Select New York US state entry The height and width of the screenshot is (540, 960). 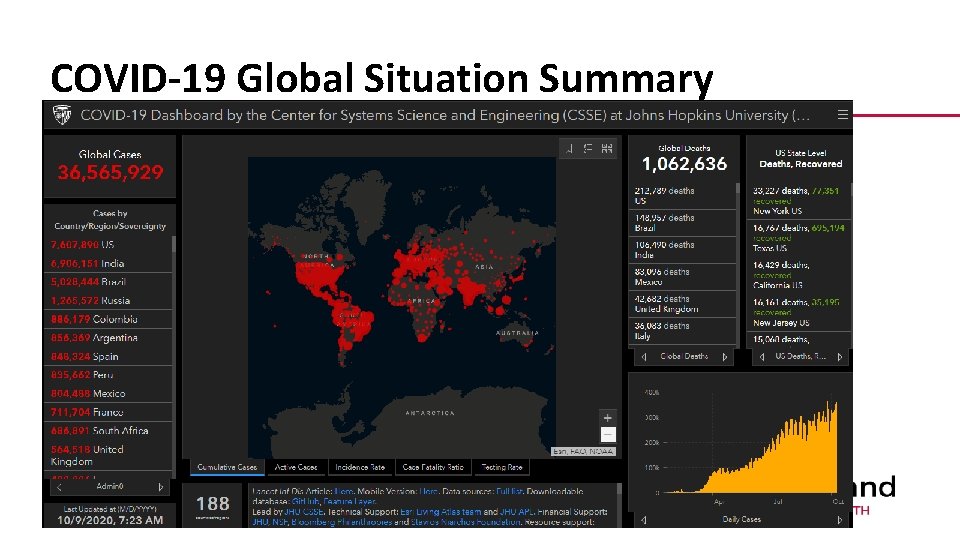799,201
